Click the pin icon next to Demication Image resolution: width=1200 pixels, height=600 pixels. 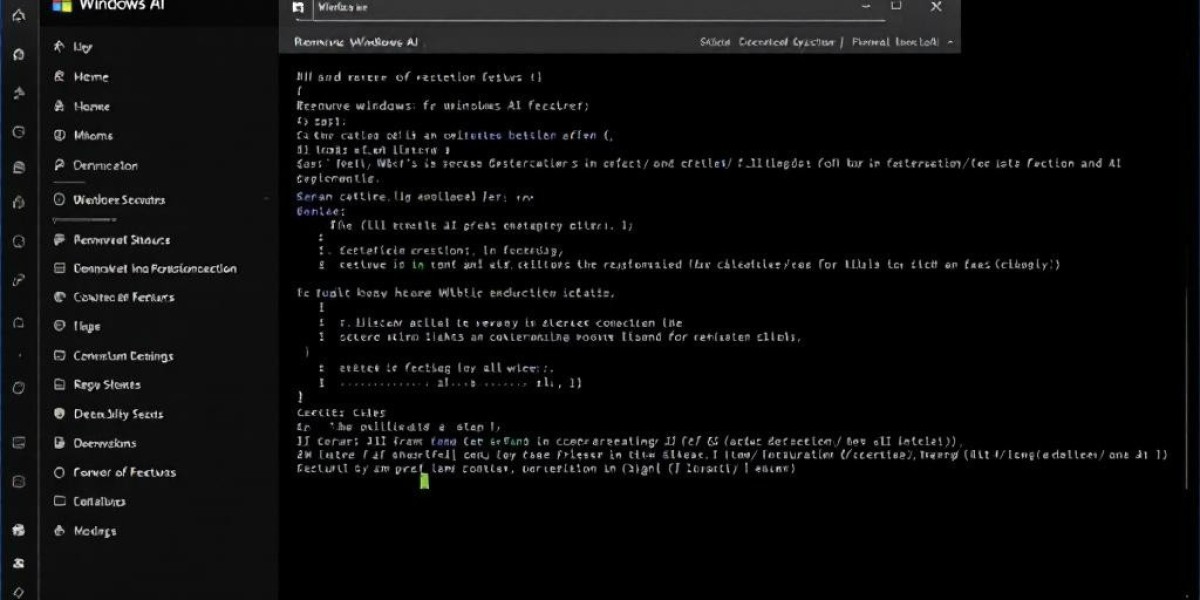coord(58,166)
